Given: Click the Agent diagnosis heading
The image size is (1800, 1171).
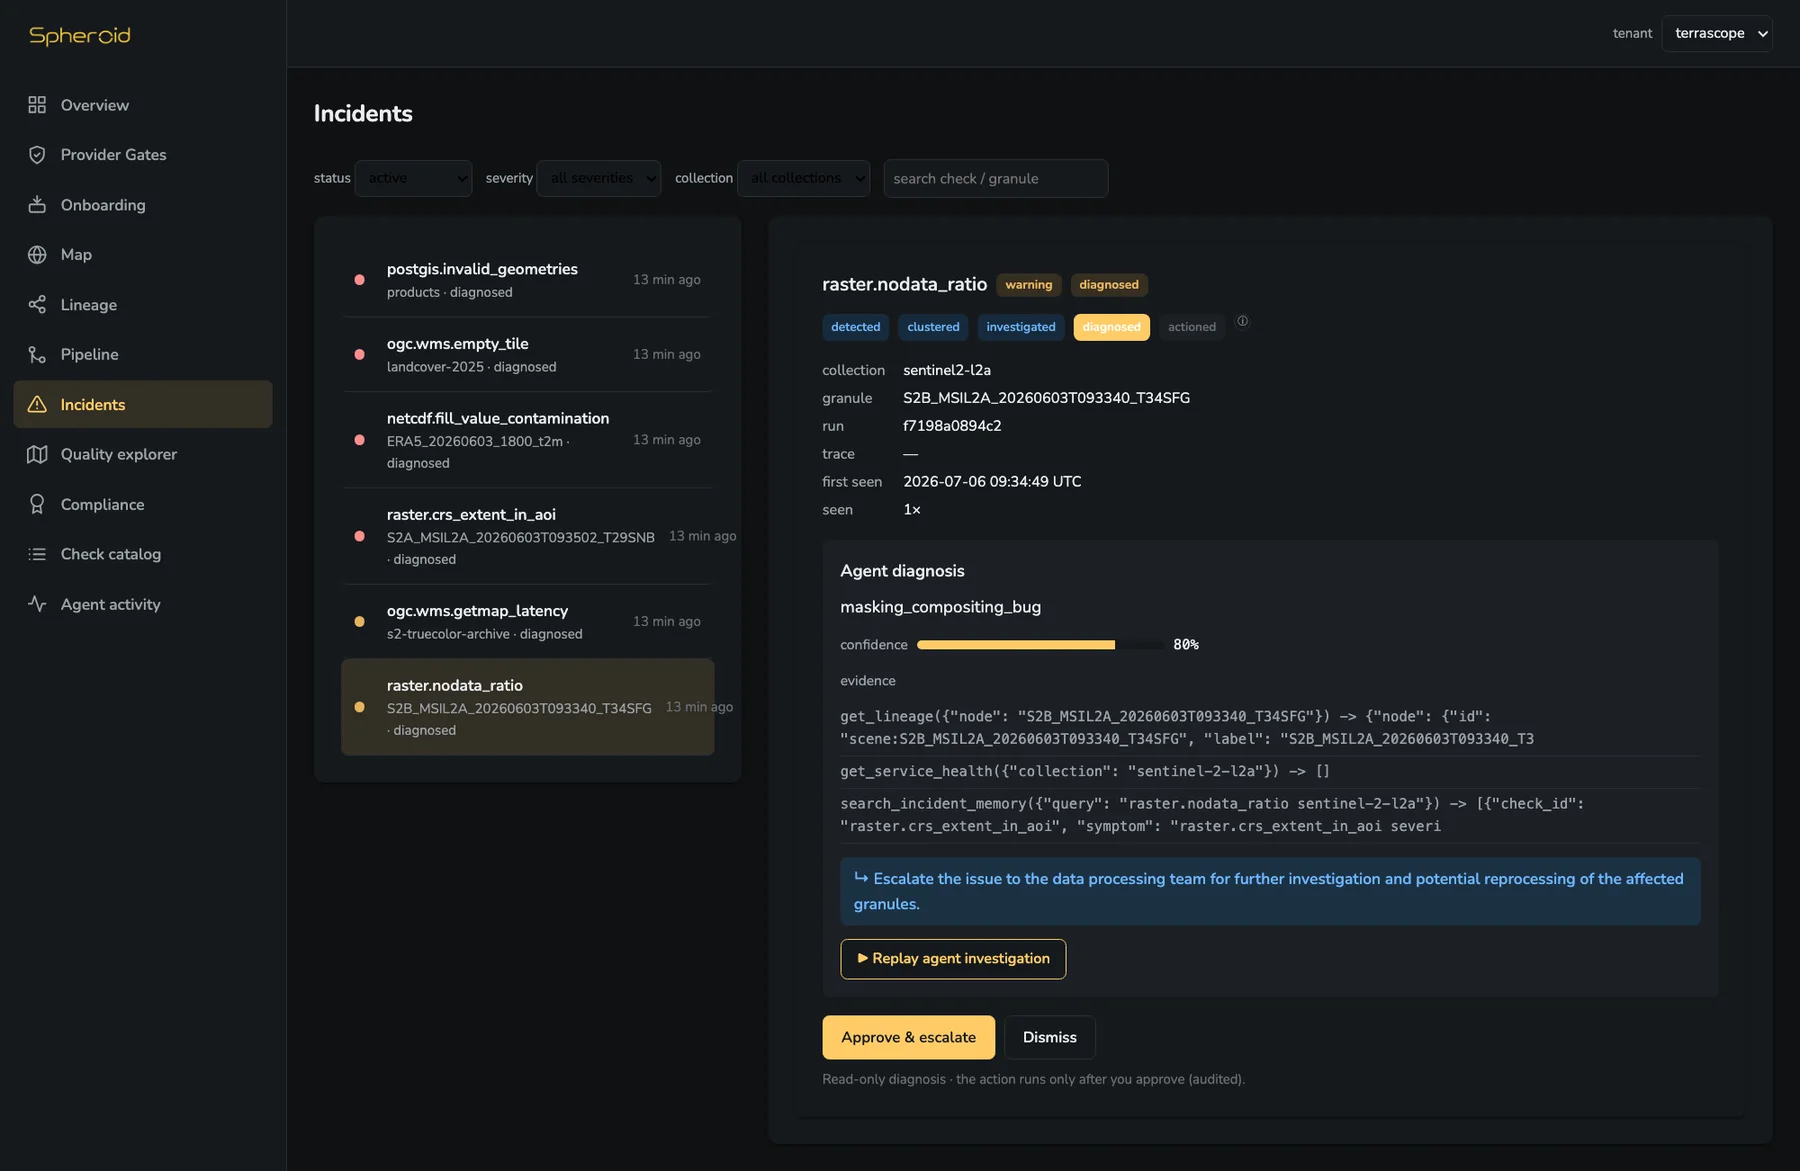Looking at the screenshot, I should (902, 571).
